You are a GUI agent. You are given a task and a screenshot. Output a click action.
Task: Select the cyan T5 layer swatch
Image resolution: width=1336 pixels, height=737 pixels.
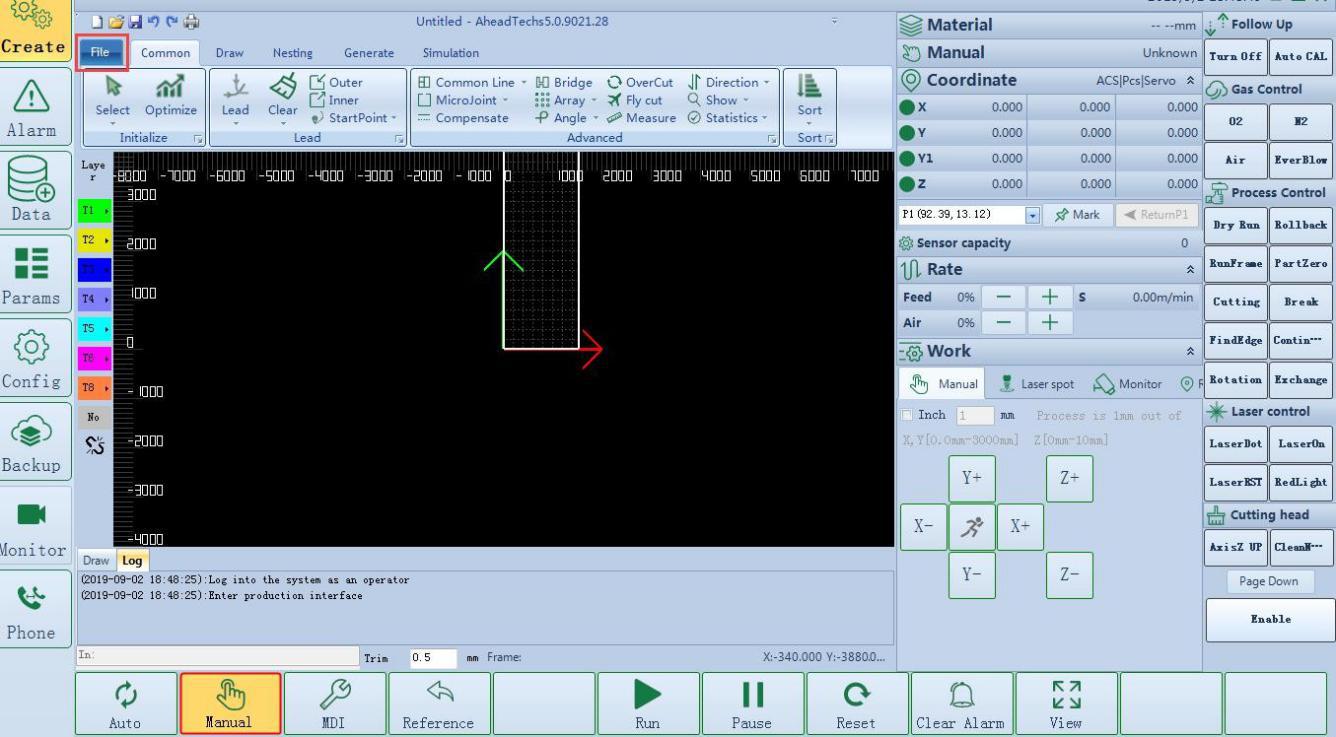tap(95, 327)
